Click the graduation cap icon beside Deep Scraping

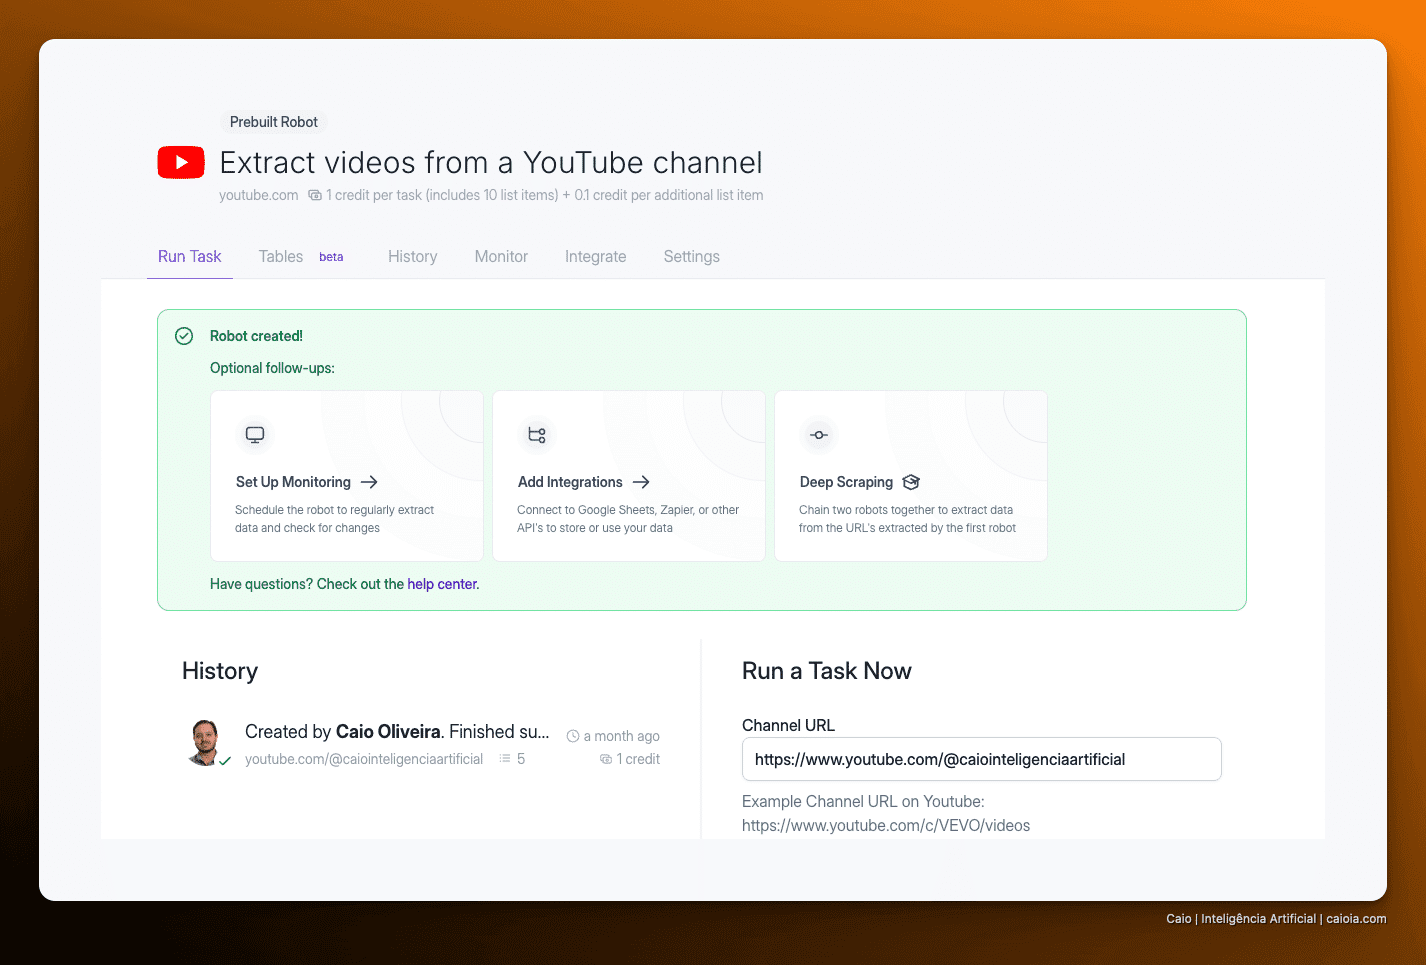click(911, 482)
